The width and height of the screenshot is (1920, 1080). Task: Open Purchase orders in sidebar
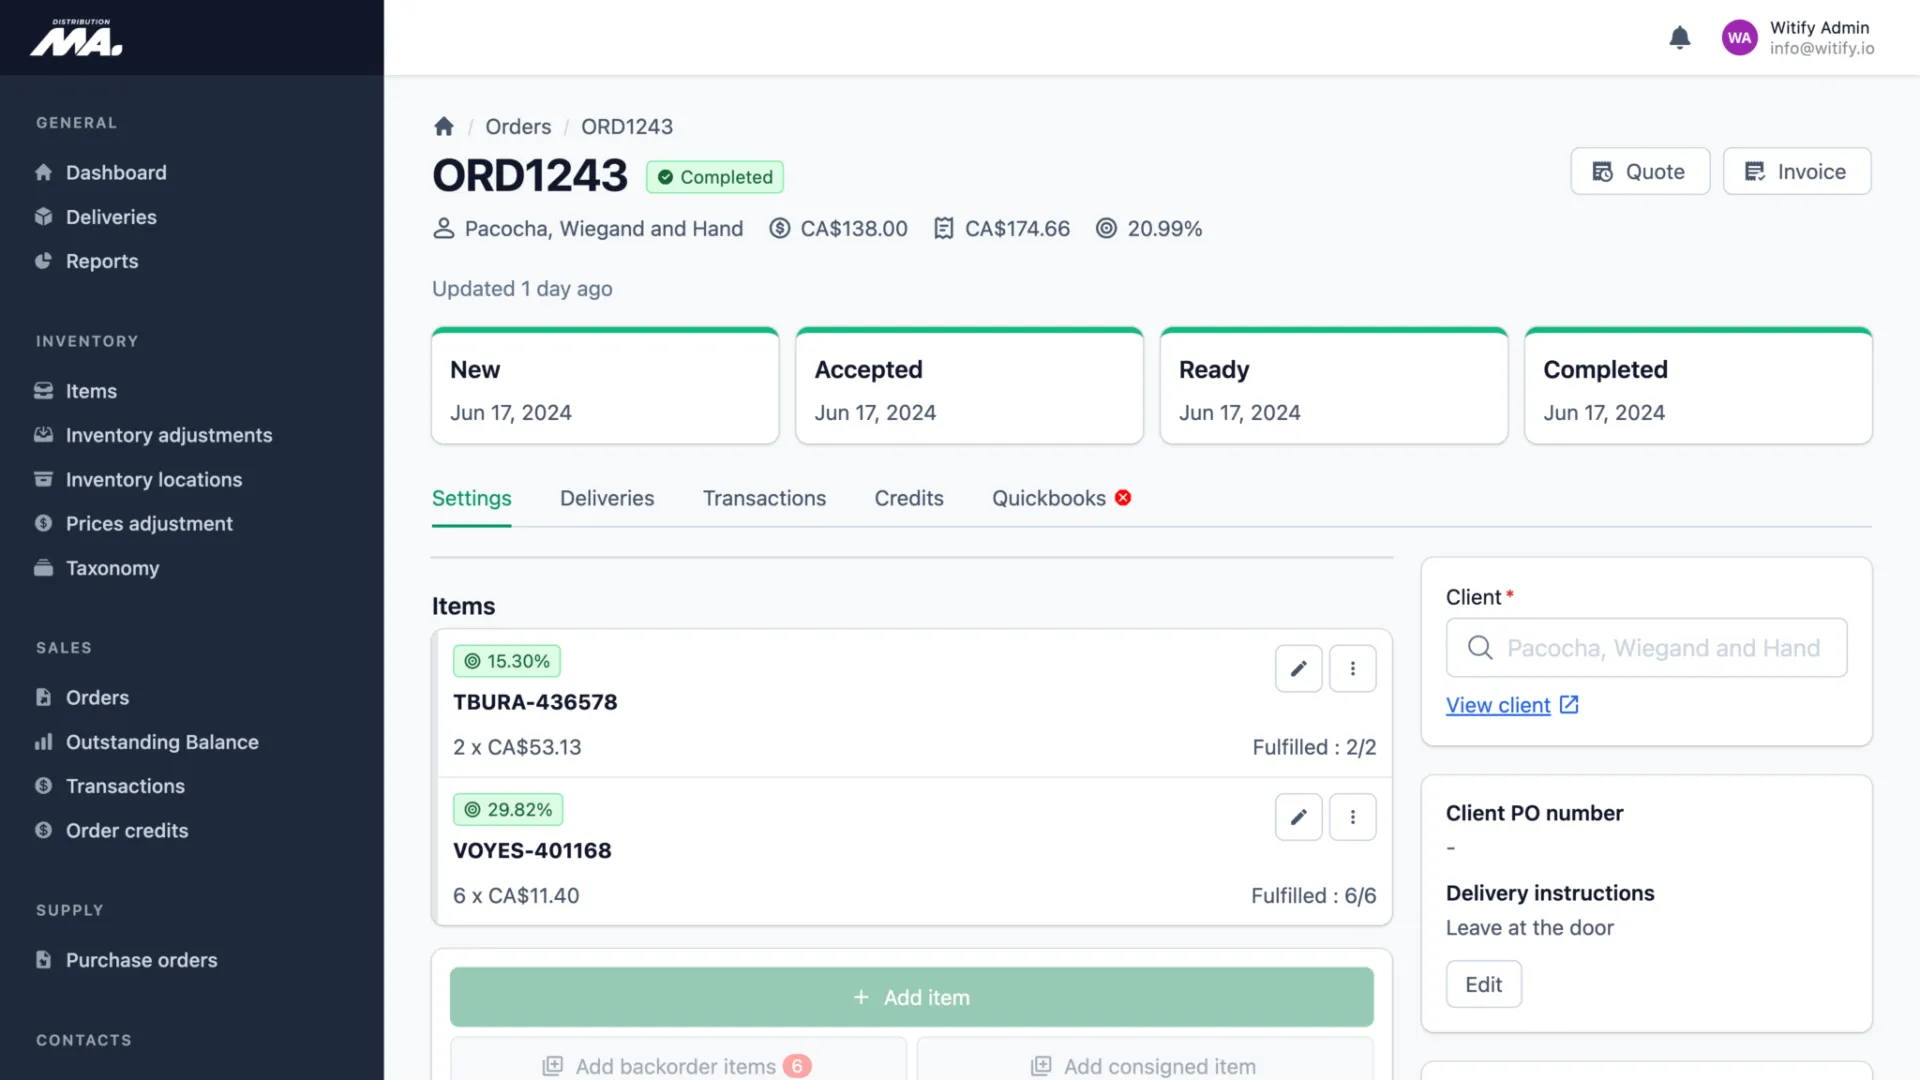tap(141, 960)
